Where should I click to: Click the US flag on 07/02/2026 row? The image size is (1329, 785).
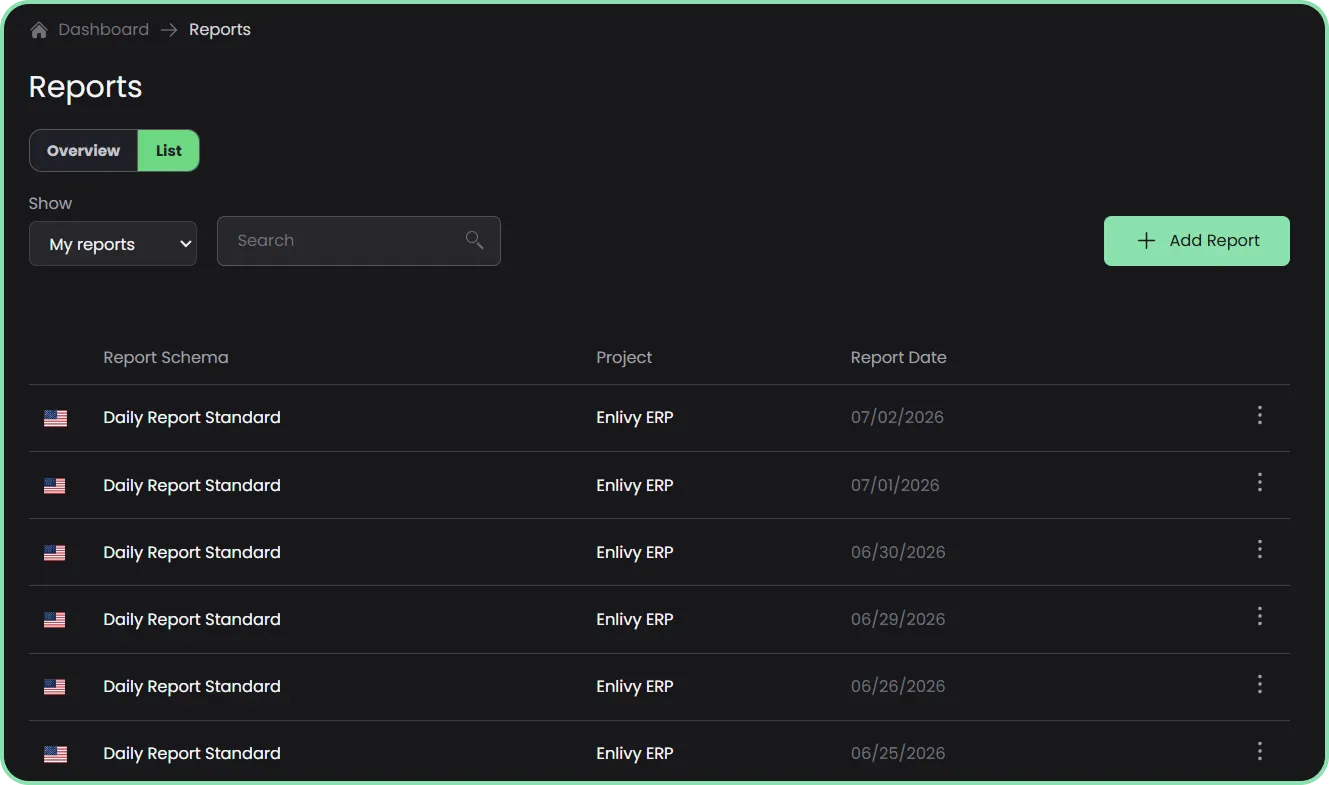coord(55,418)
